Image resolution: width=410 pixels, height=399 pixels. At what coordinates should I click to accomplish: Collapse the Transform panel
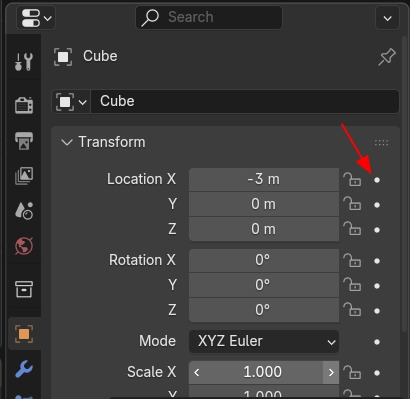pos(67,143)
